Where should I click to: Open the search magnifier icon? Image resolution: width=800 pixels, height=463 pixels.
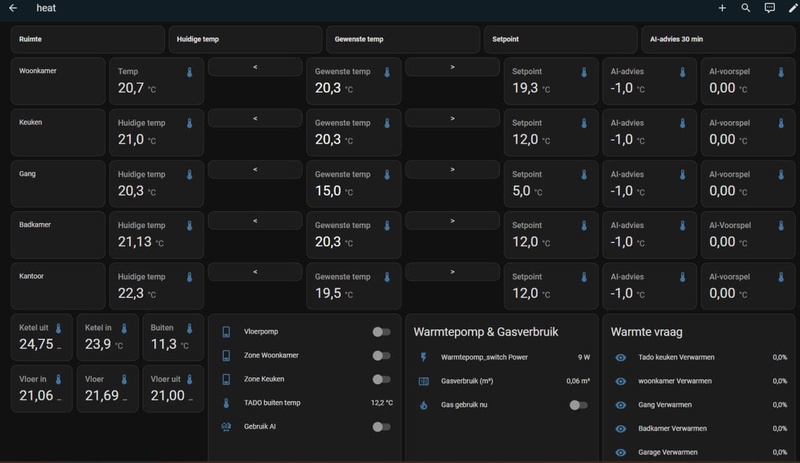point(746,8)
